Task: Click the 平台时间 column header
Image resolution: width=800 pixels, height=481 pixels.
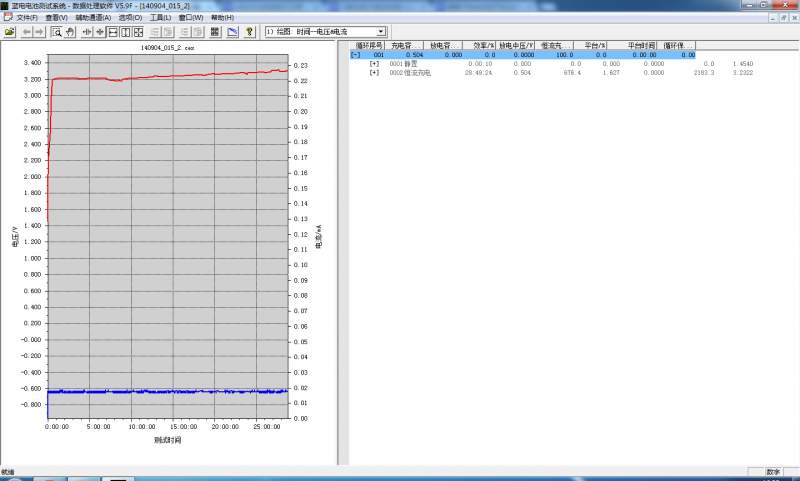Action: tap(632, 45)
